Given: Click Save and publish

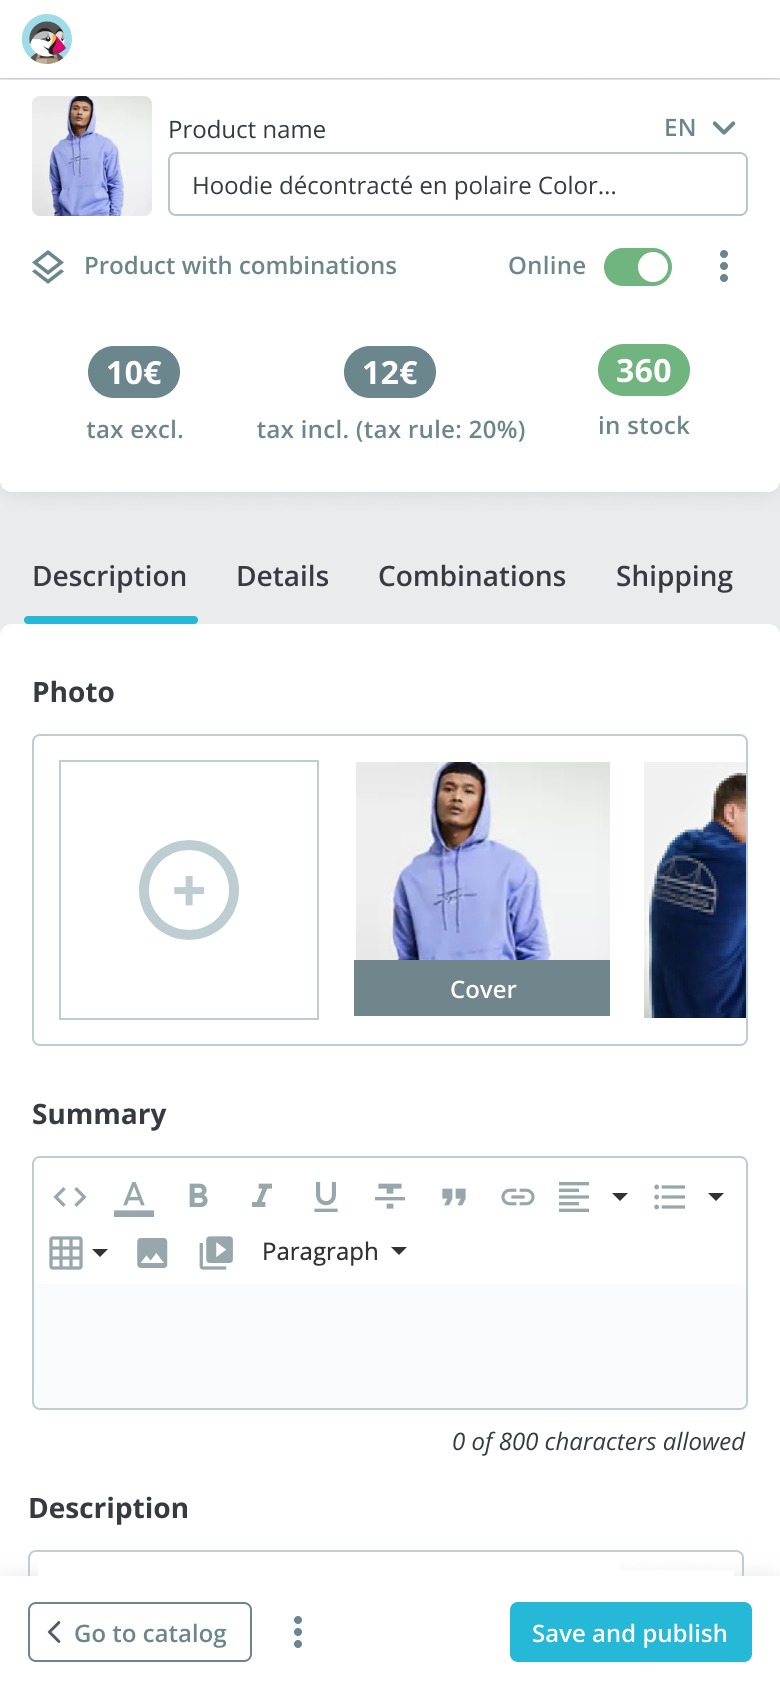Looking at the screenshot, I should (629, 1632).
